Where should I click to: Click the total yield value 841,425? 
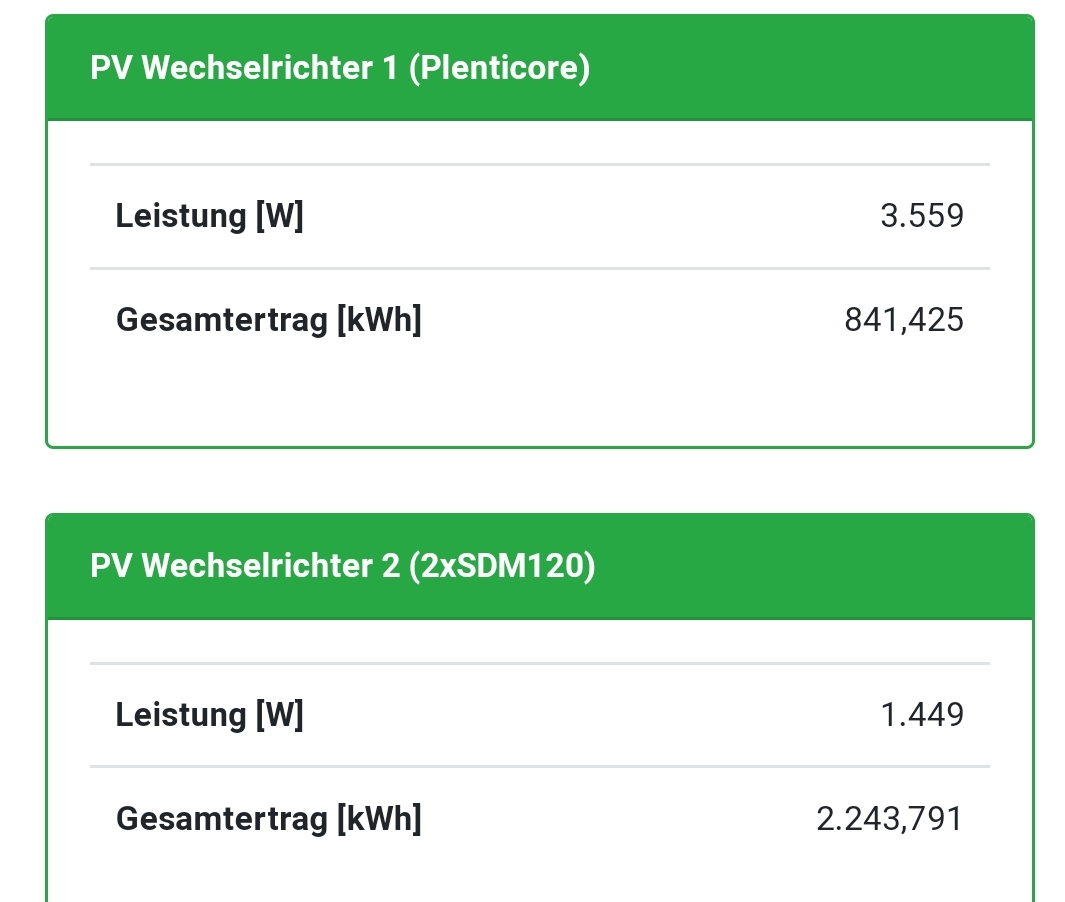coord(904,320)
